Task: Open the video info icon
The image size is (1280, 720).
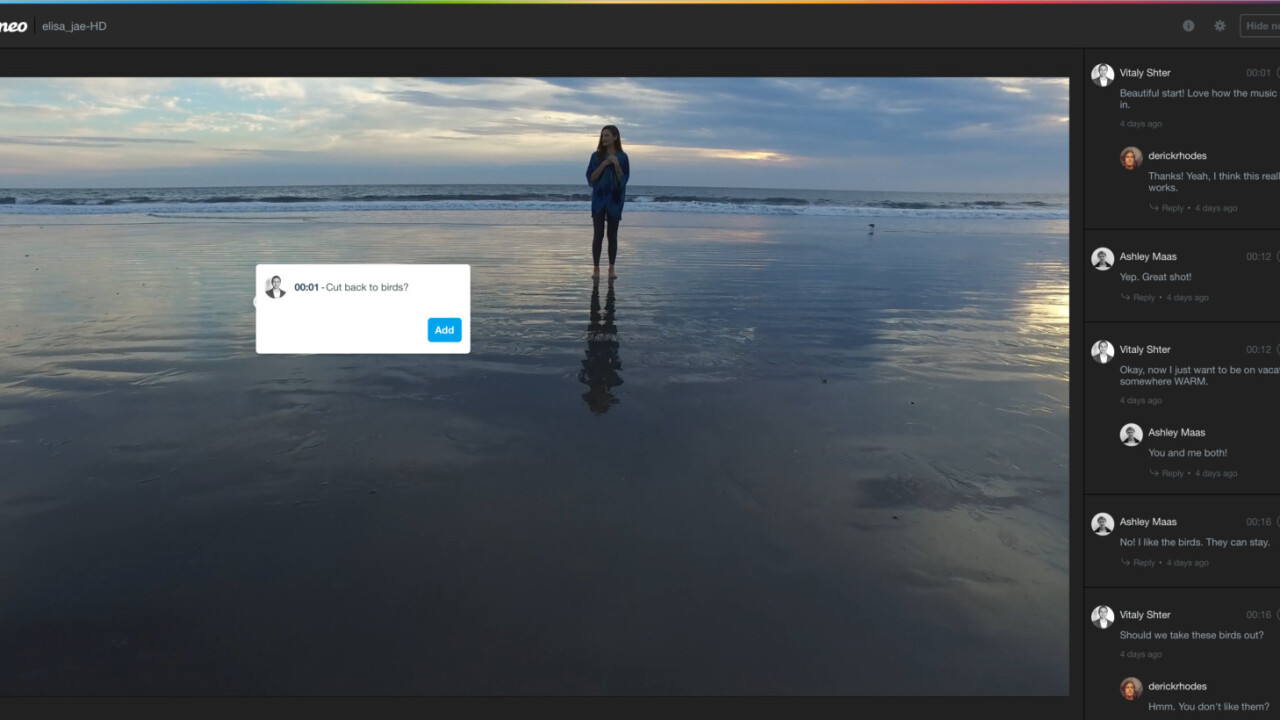Action: tap(1188, 26)
